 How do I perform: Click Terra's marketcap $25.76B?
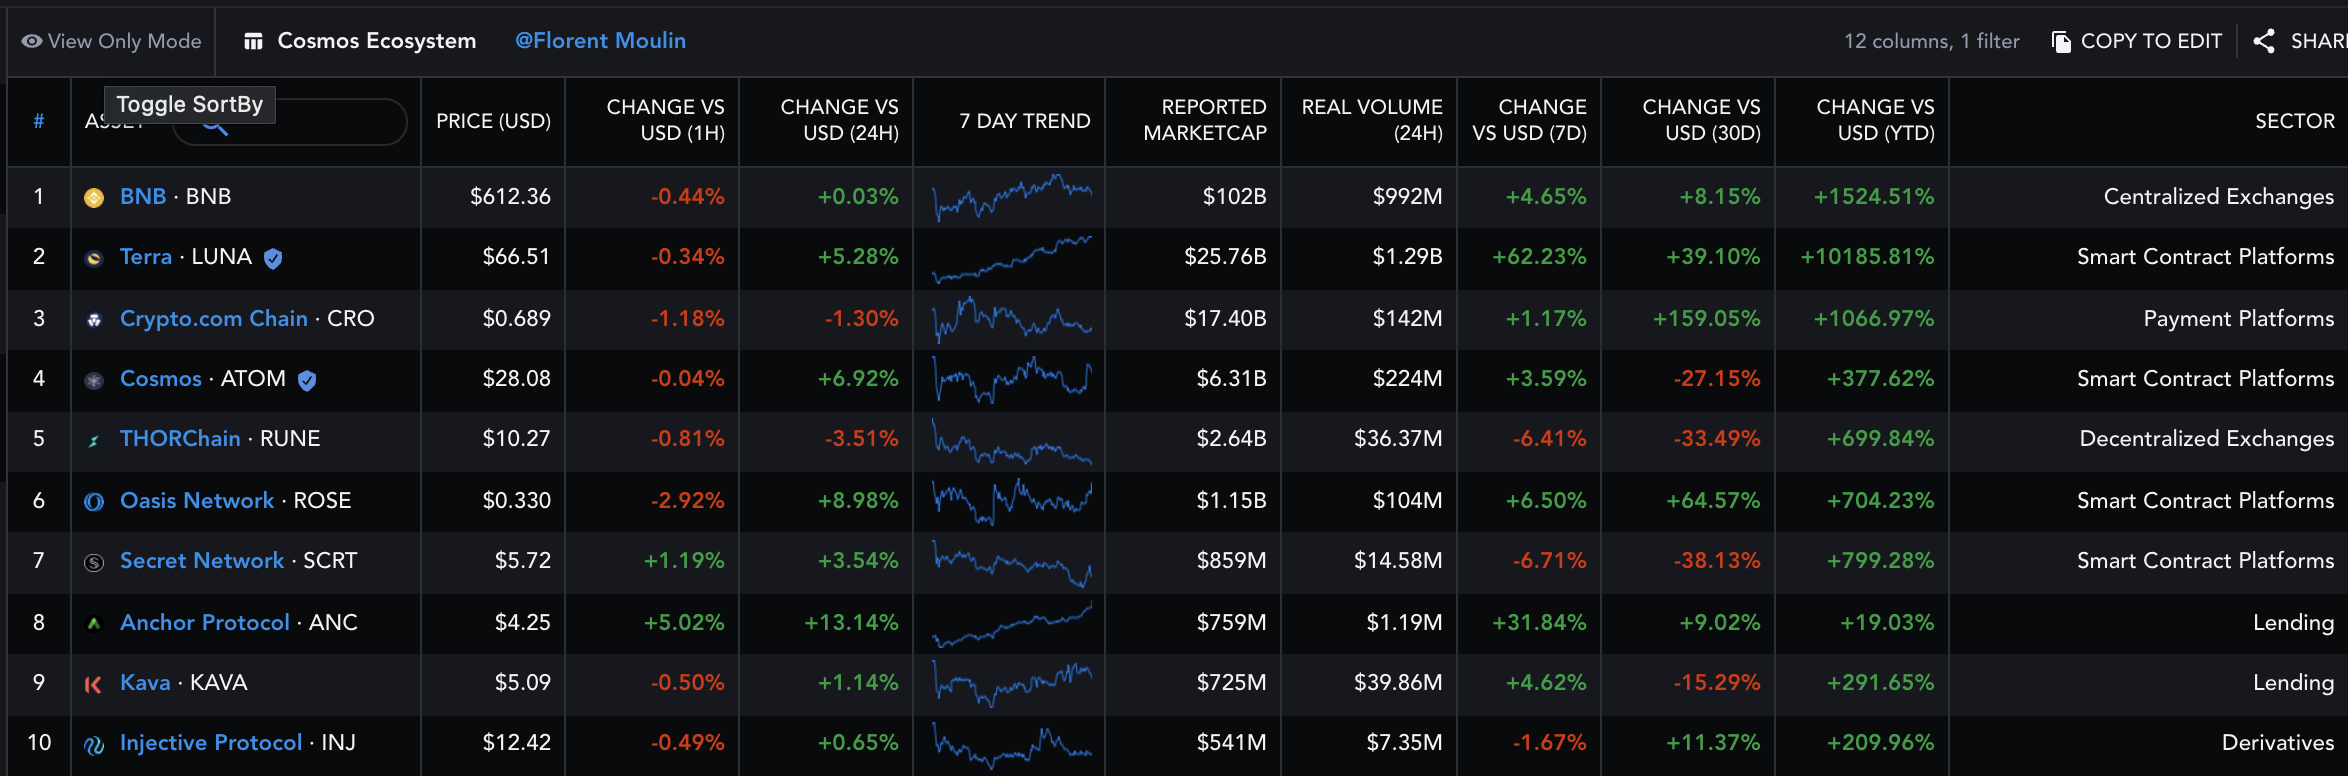coord(1225,256)
